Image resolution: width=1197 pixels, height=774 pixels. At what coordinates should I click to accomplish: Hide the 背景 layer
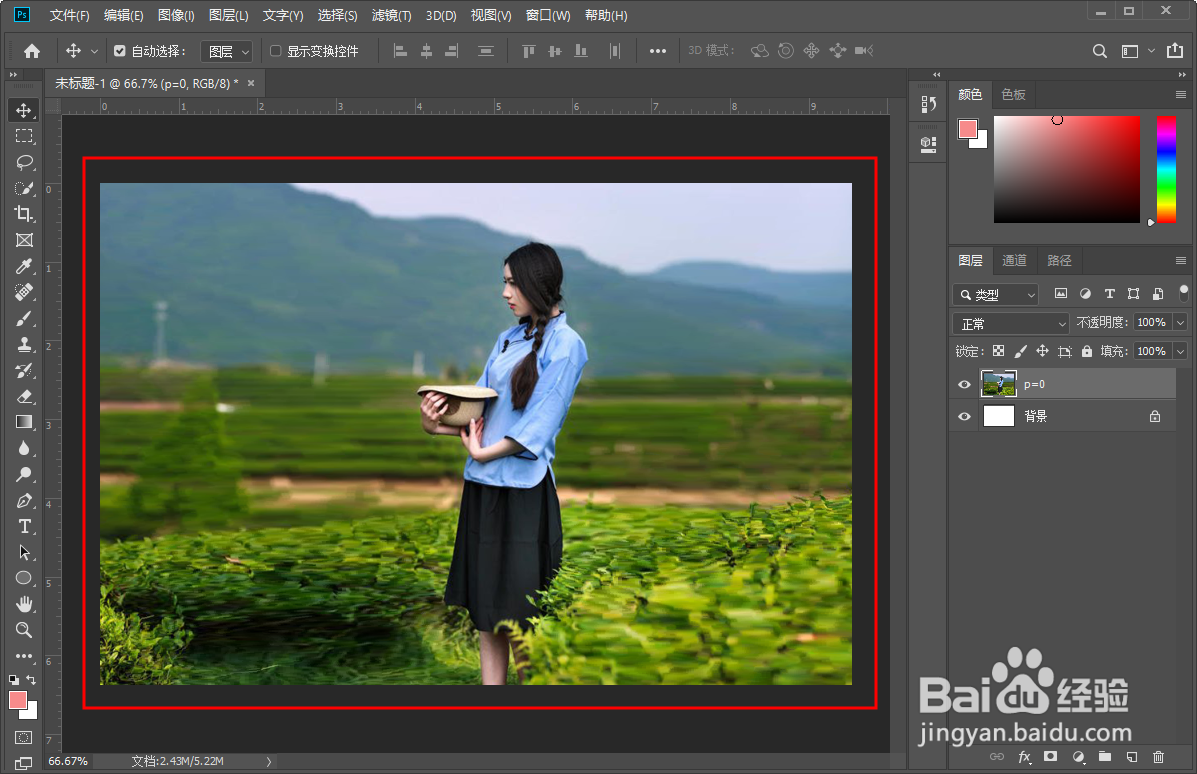click(963, 416)
